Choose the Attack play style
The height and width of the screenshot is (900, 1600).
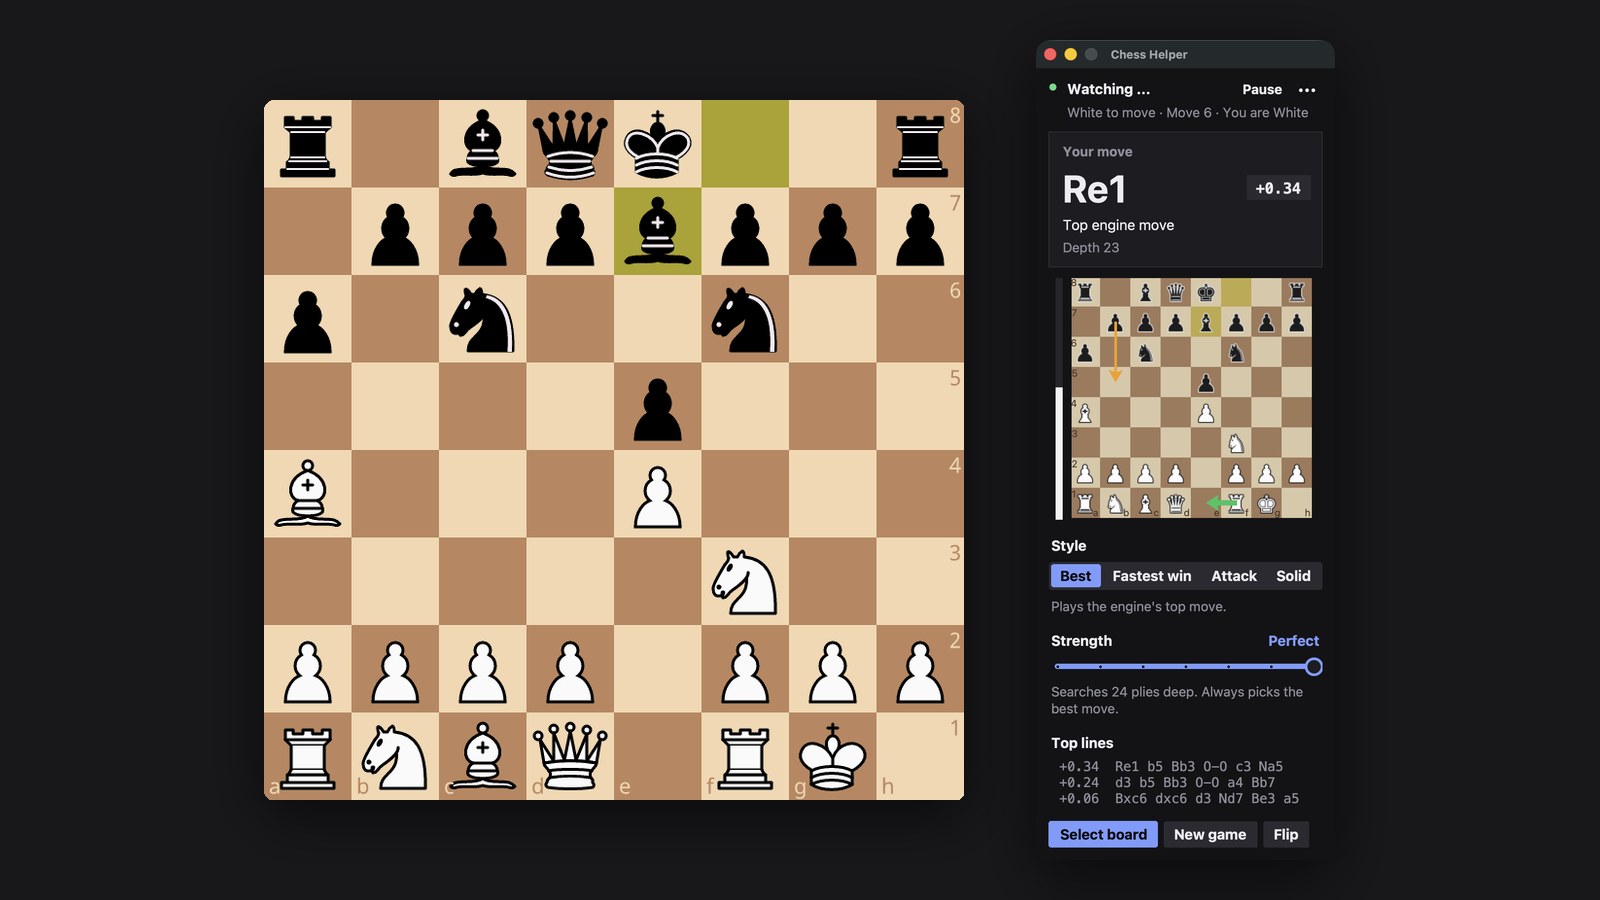[1234, 576]
